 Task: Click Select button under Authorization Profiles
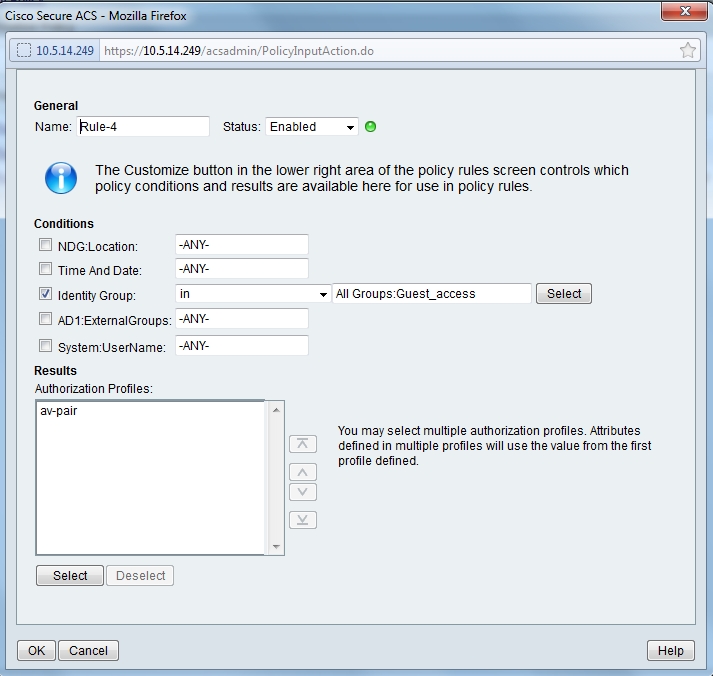70,576
